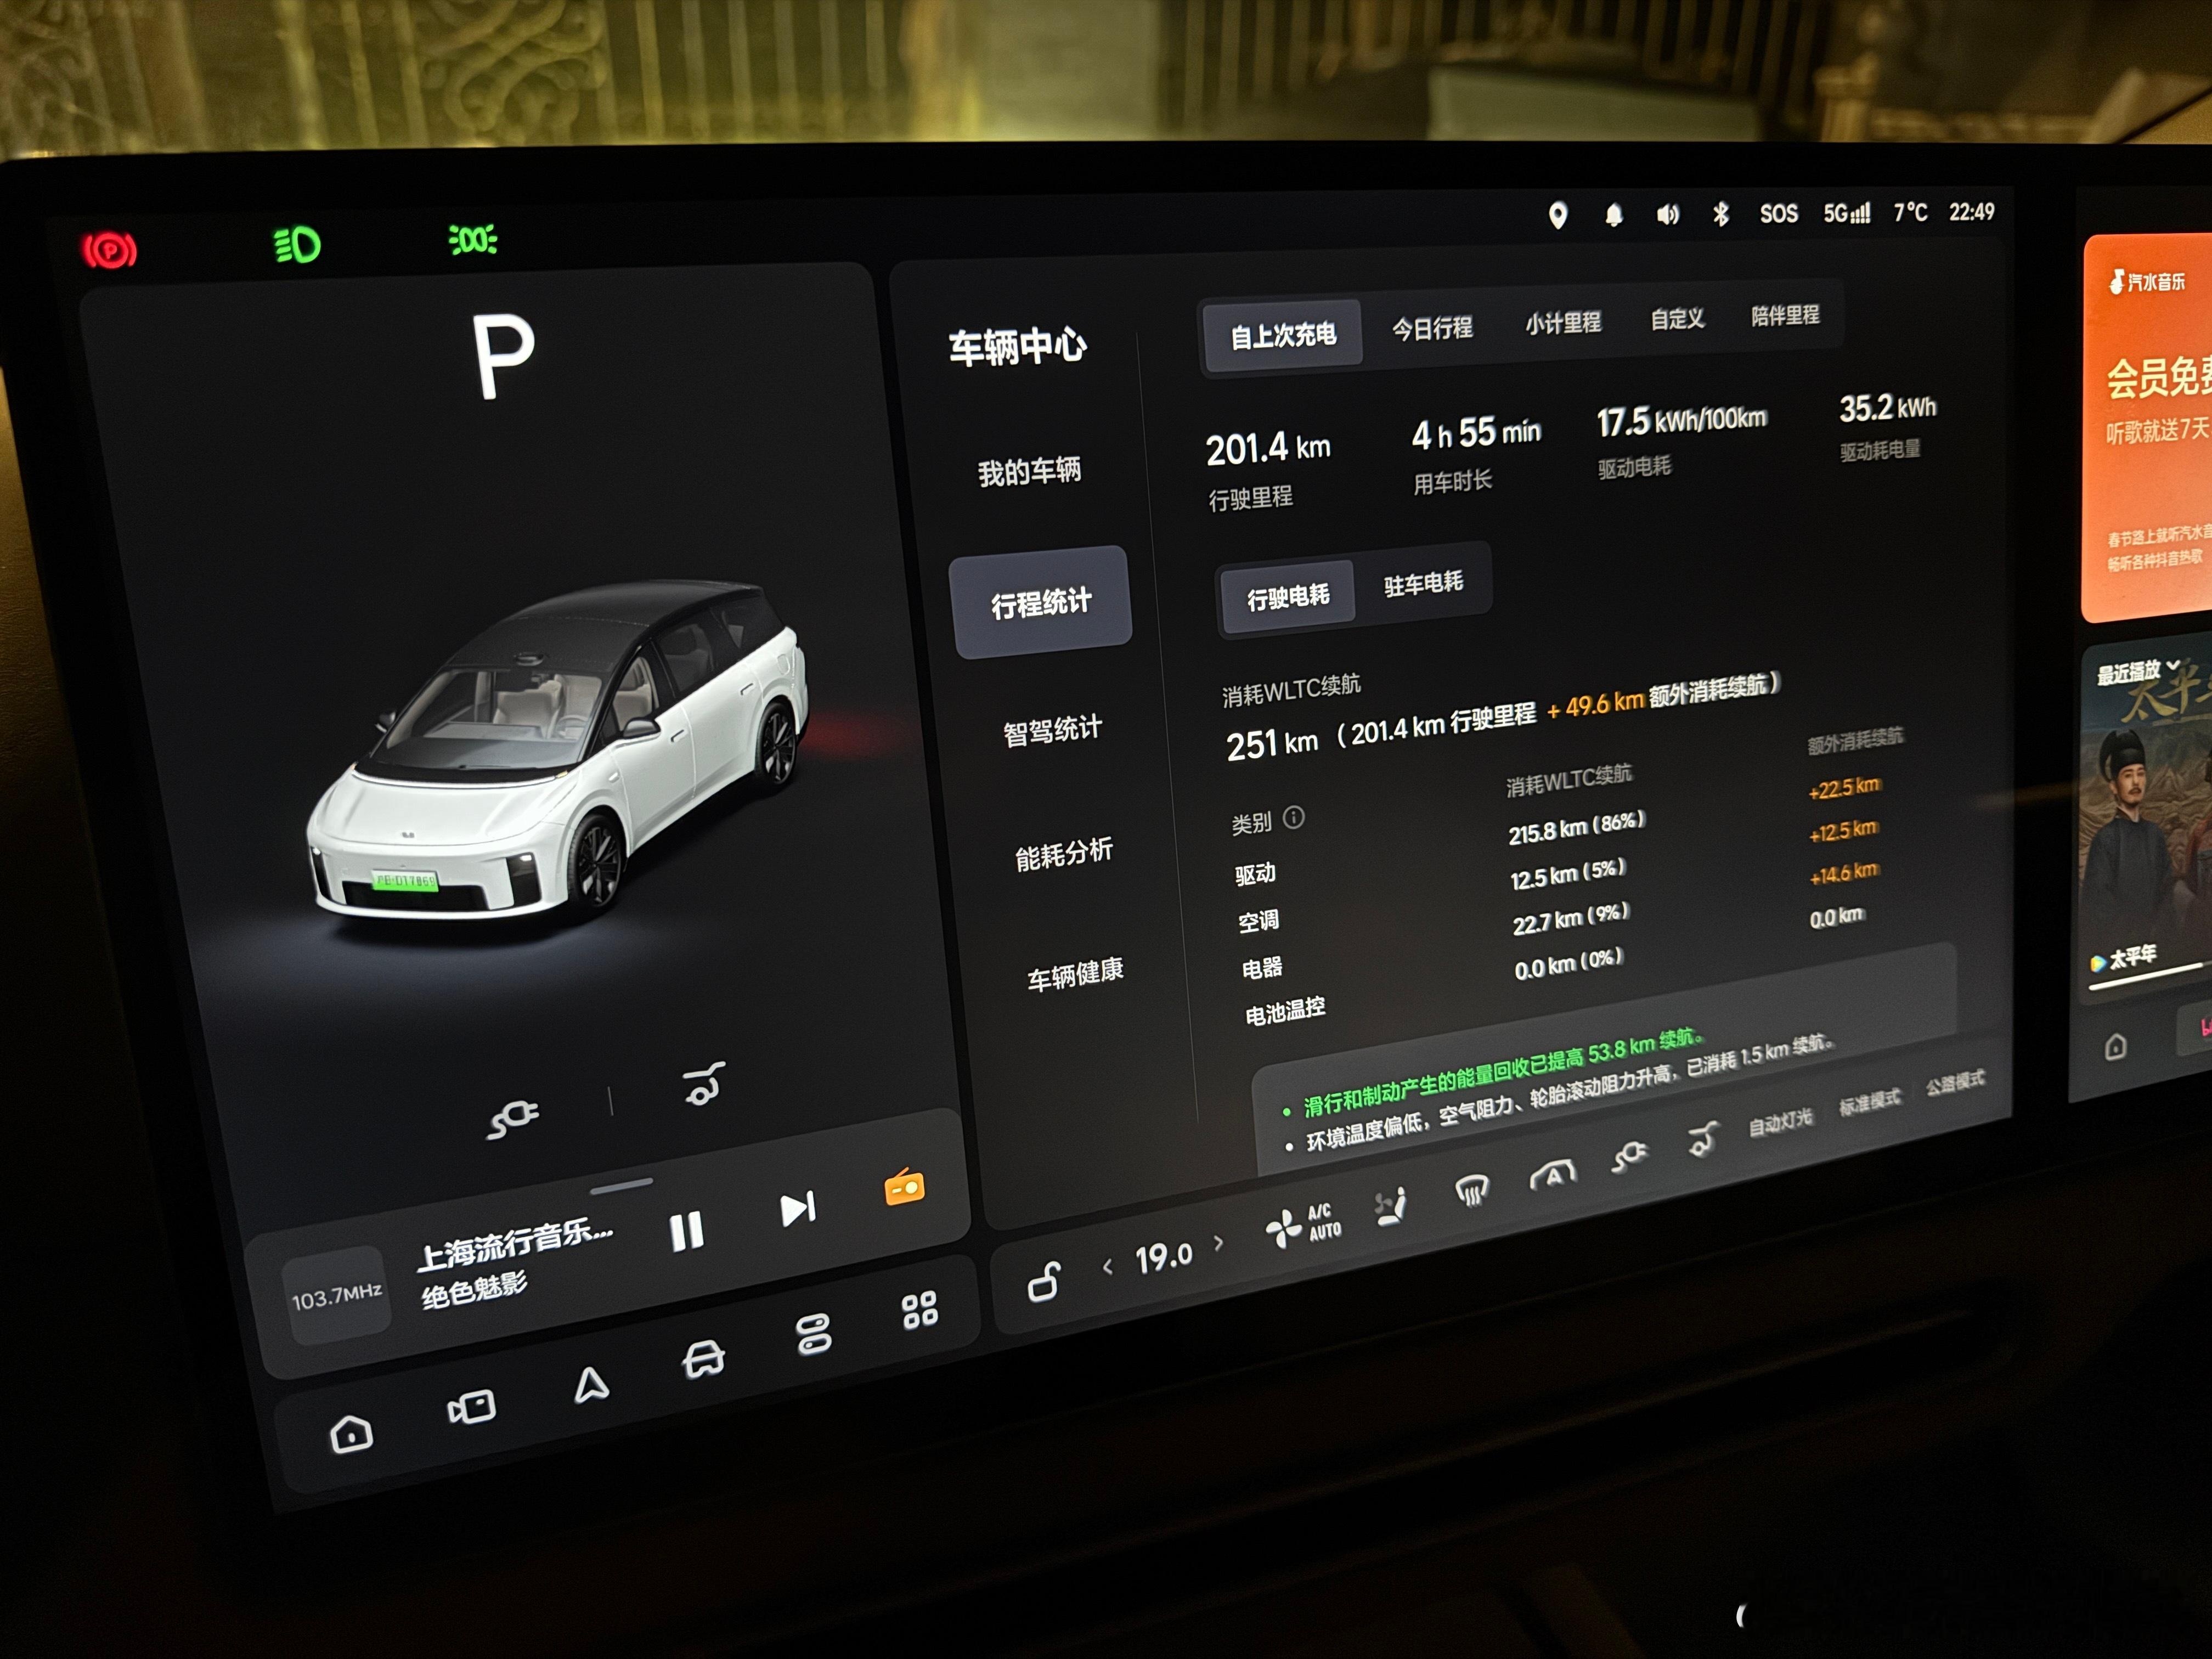The width and height of the screenshot is (2212, 1659).
Task: Decrease temperature with left chevron
Action: [1107, 1267]
